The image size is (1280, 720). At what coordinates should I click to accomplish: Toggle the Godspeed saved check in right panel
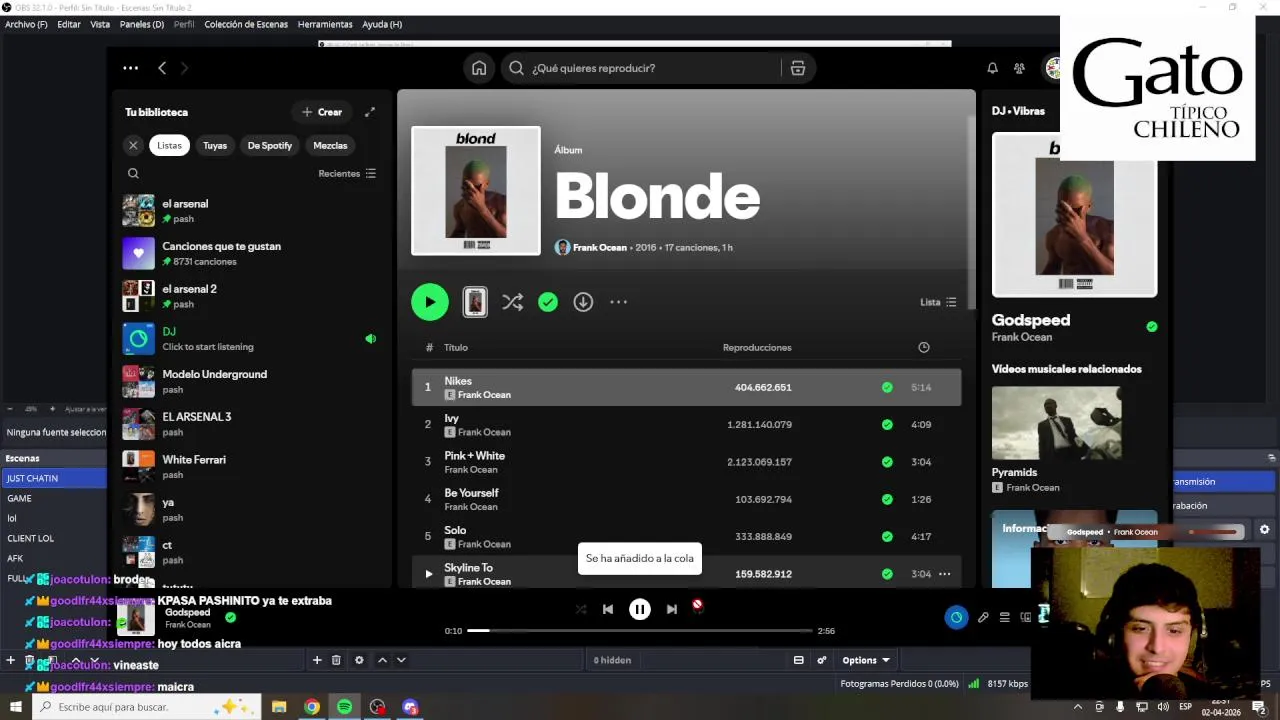click(1152, 326)
